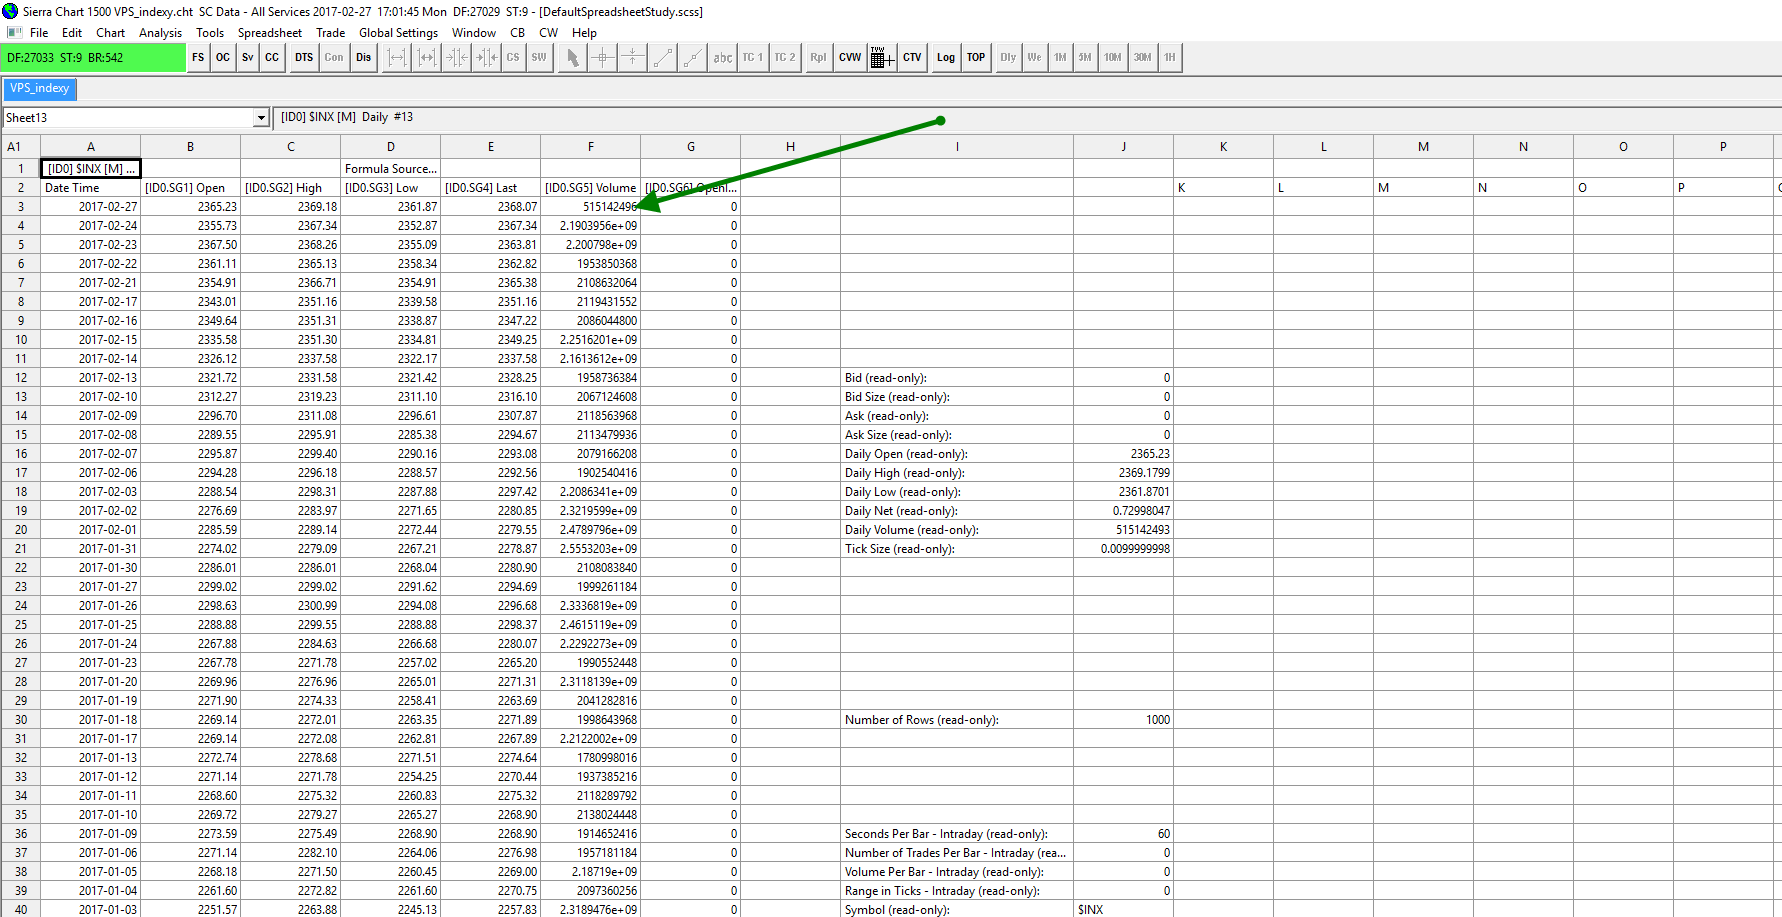Select the Formula Source cell in column D

click(x=391, y=169)
